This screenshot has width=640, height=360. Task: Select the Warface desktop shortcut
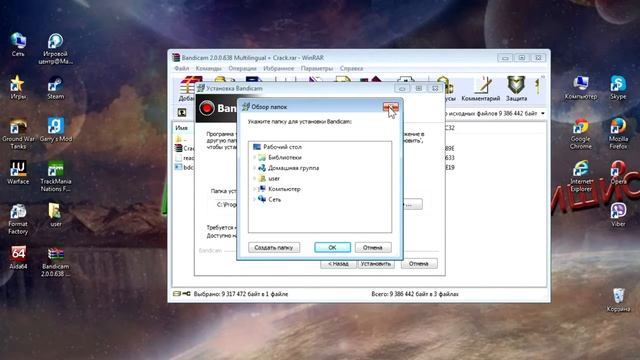[x=18, y=172]
